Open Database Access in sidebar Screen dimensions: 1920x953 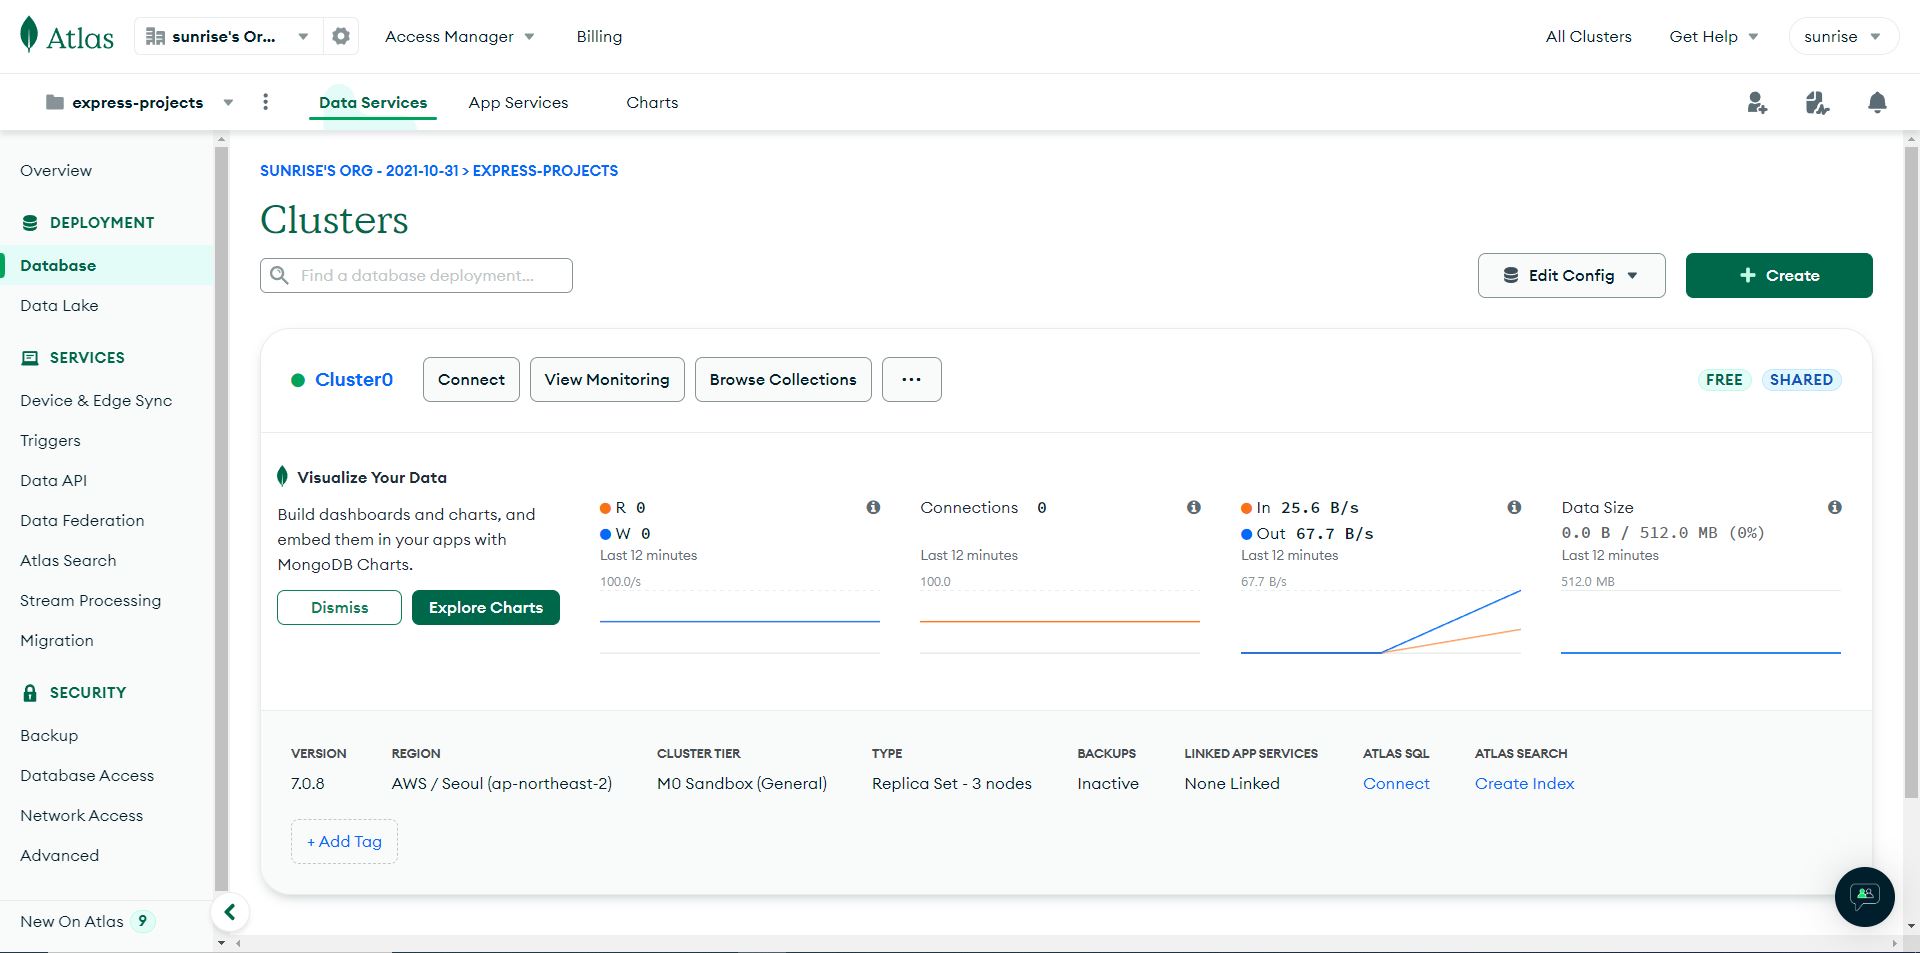87,775
